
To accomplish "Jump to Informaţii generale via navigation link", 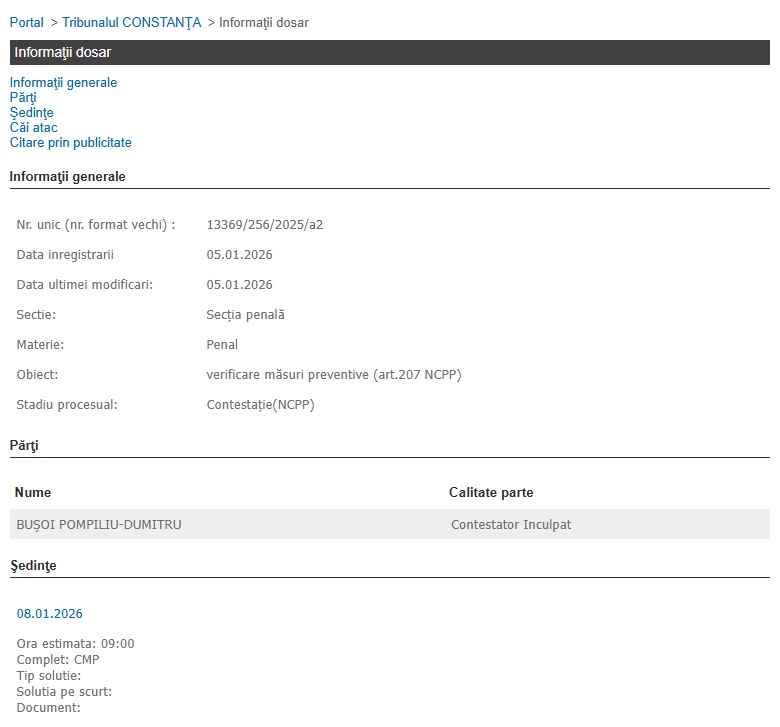I will pyautogui.click(x=63, y=83).
